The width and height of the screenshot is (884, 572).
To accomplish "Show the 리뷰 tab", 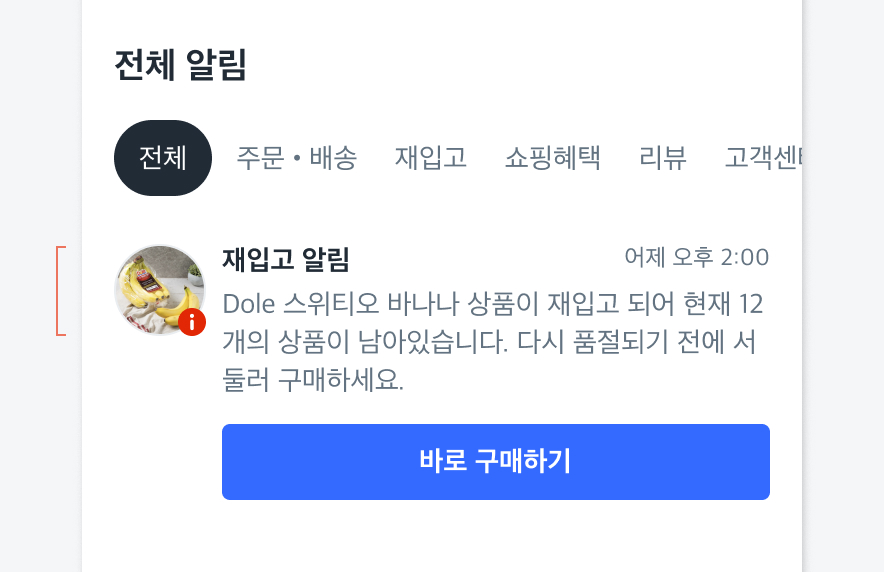I will [663, 158].
